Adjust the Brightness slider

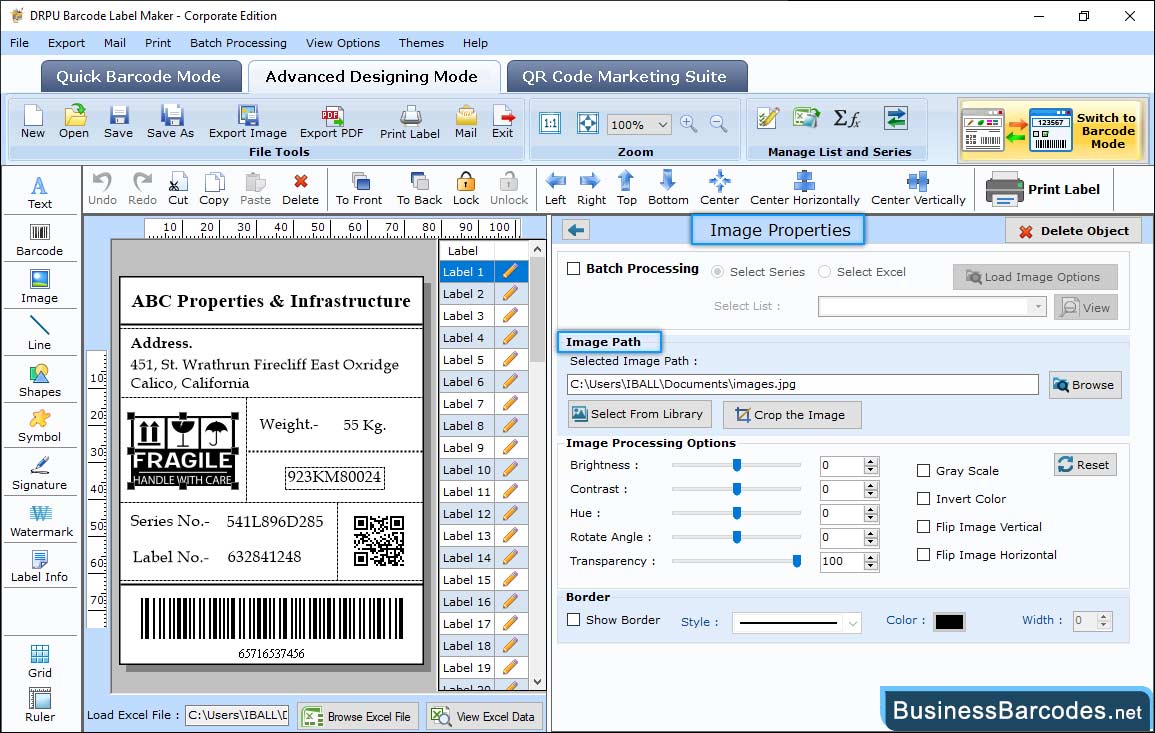pos(737,465)
